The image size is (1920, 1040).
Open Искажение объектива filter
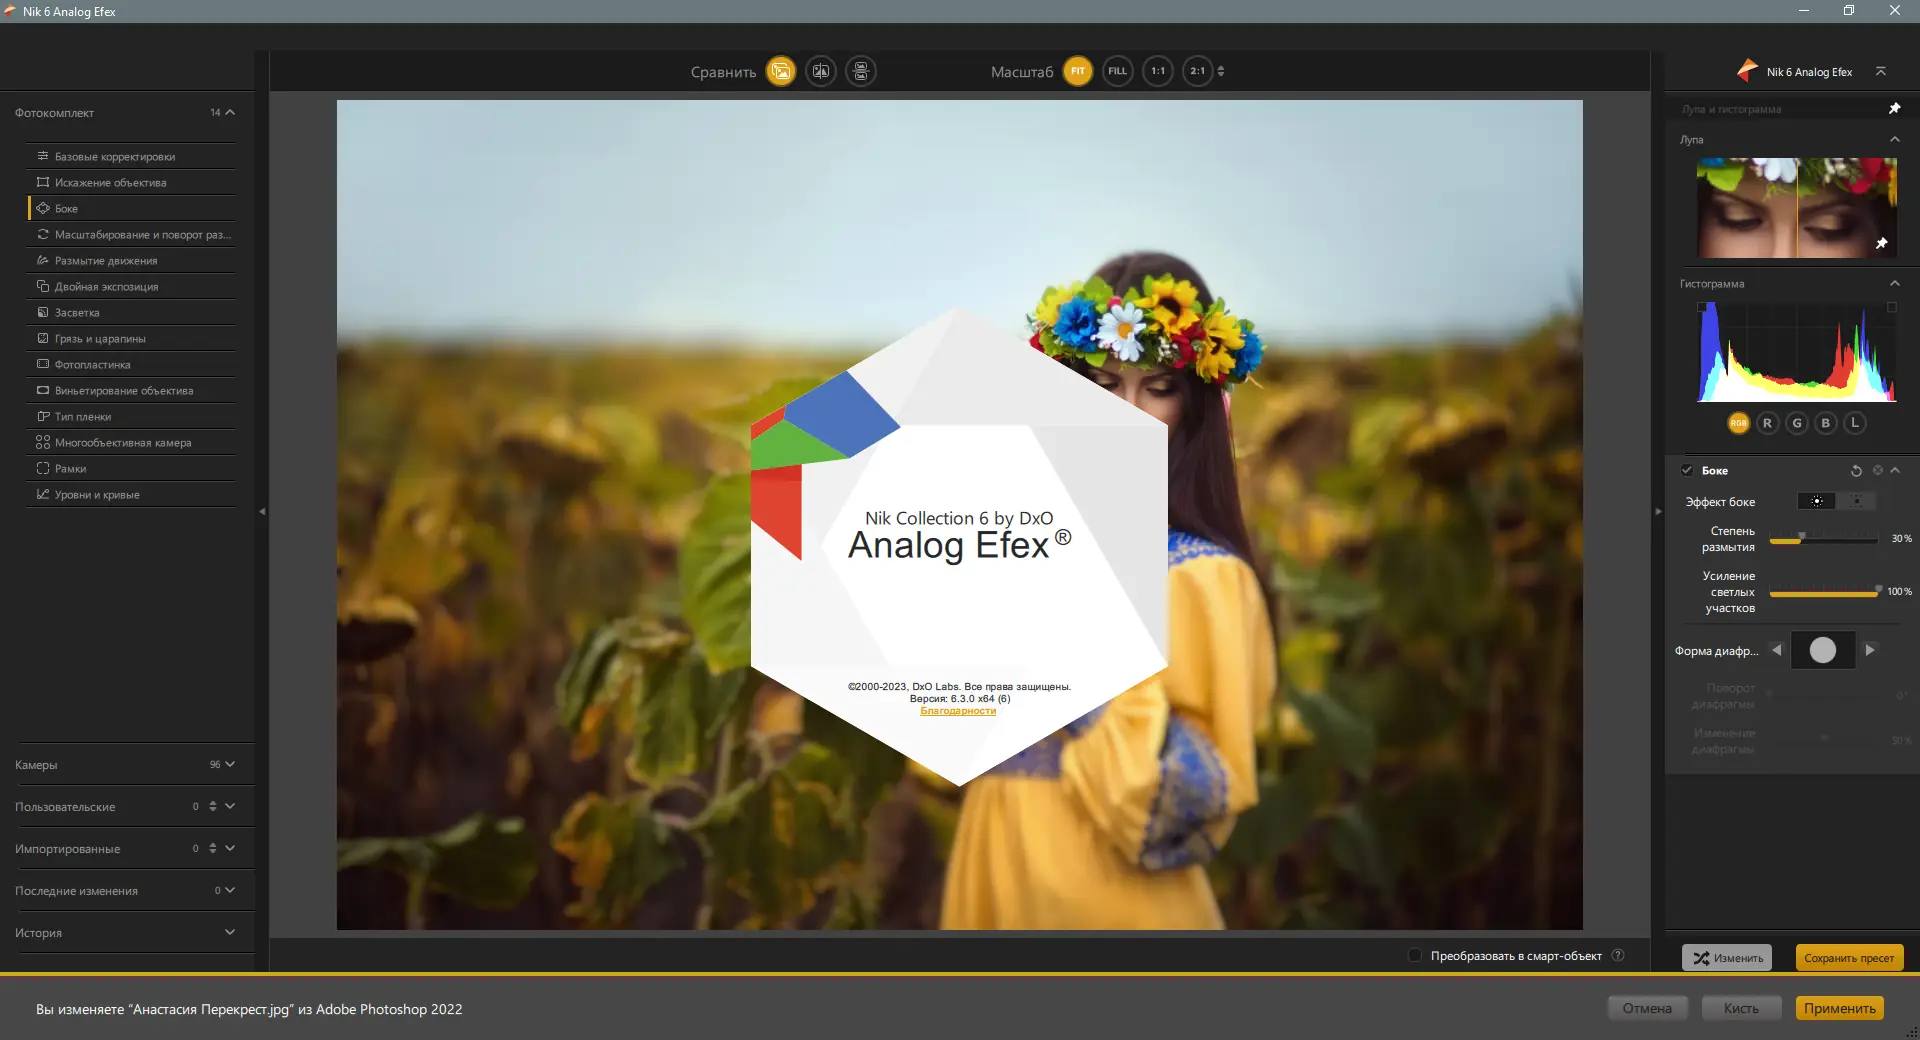click(x=131, y=182)
